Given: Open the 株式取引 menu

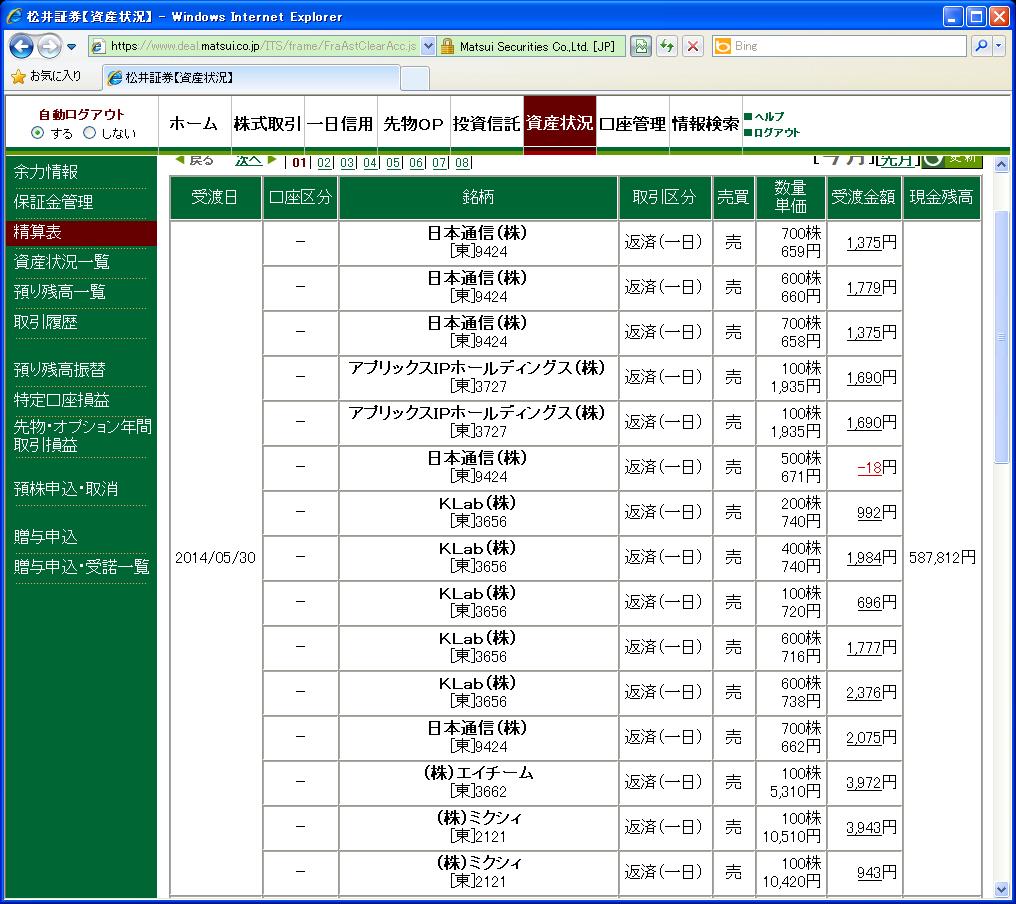Looking at the screenshot, I should (267, 123).
